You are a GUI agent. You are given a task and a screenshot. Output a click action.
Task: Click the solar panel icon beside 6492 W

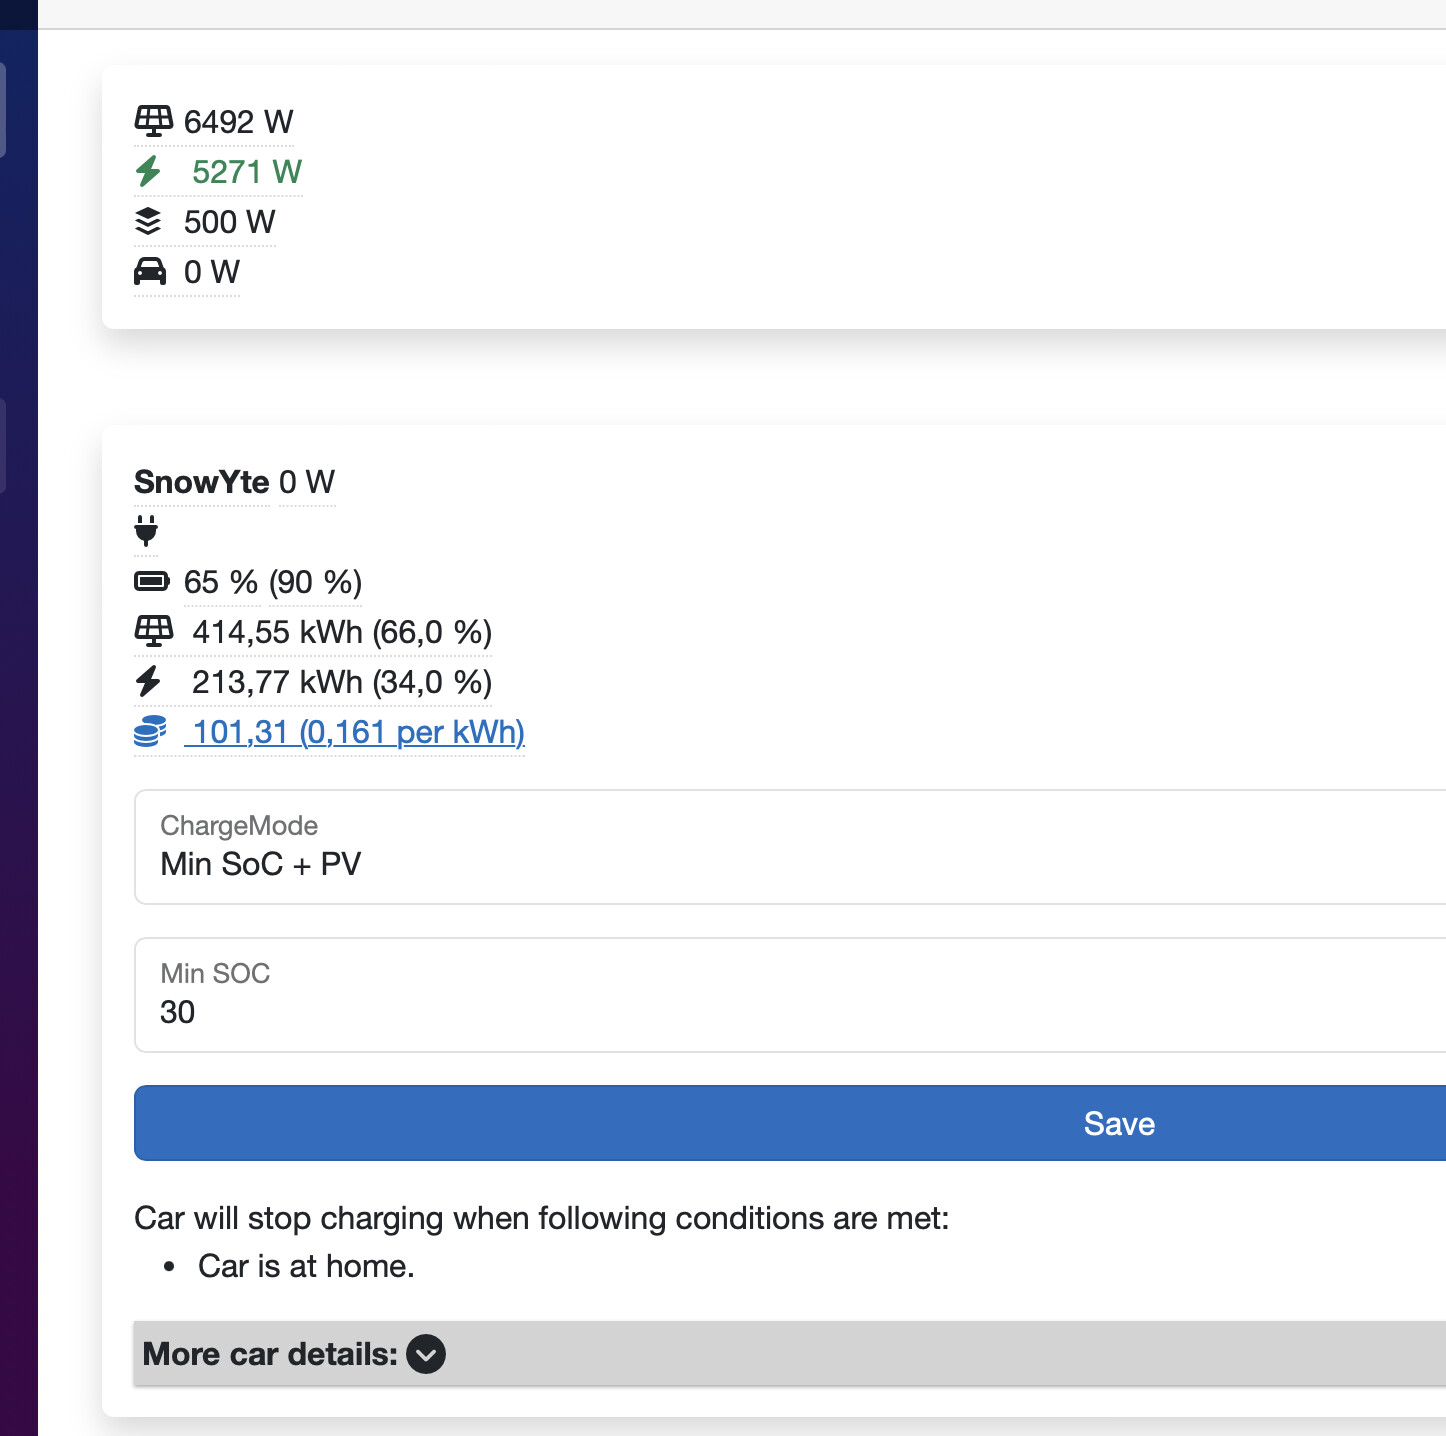(x=153, y=121)
